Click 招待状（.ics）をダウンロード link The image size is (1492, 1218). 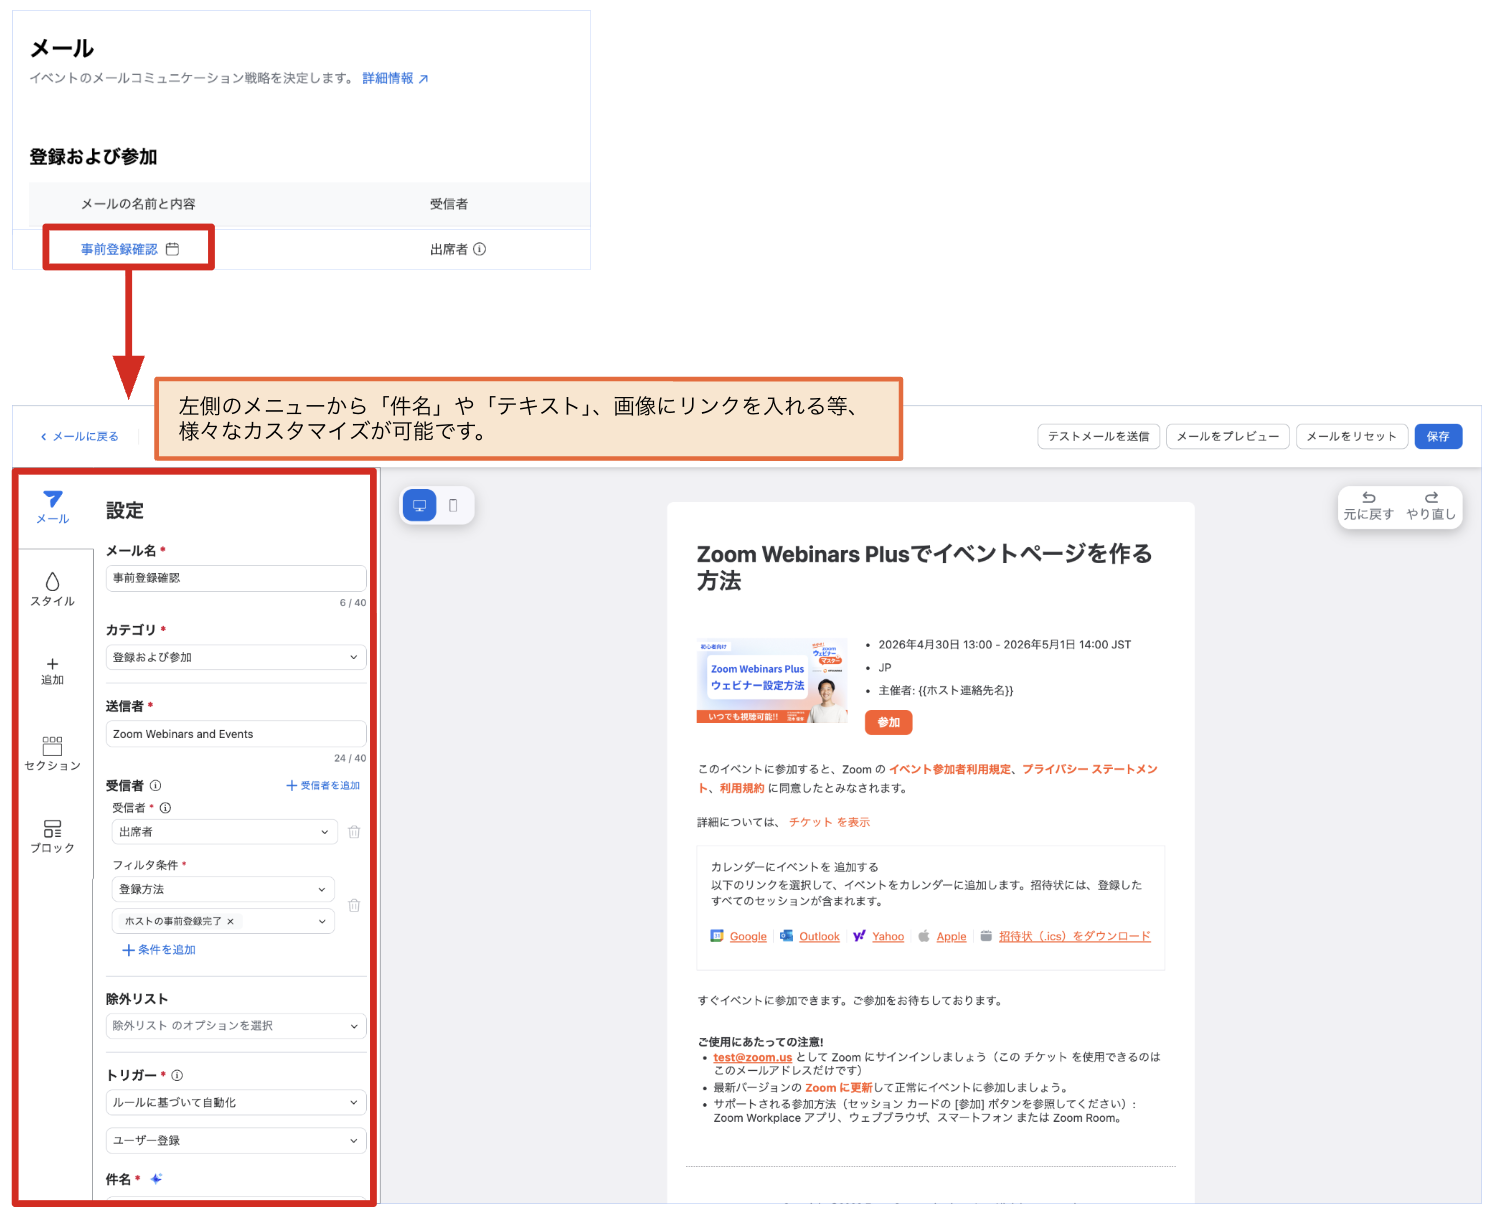tap(1075, 937)
